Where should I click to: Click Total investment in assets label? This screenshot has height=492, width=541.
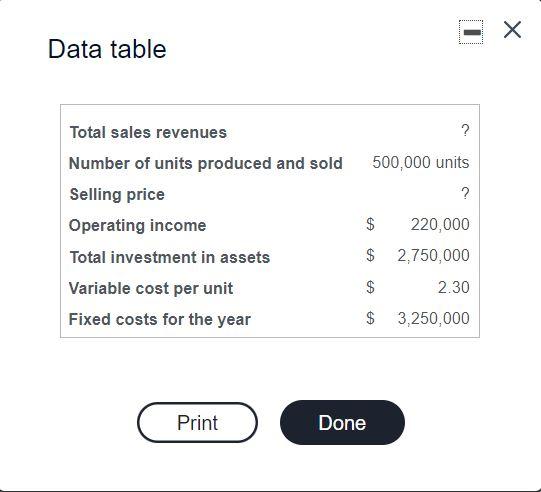point(170,257)
